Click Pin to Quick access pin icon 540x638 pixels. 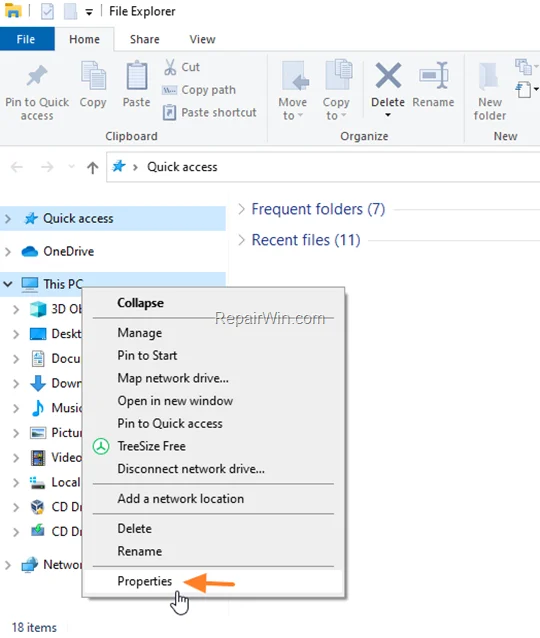(37, 76)
